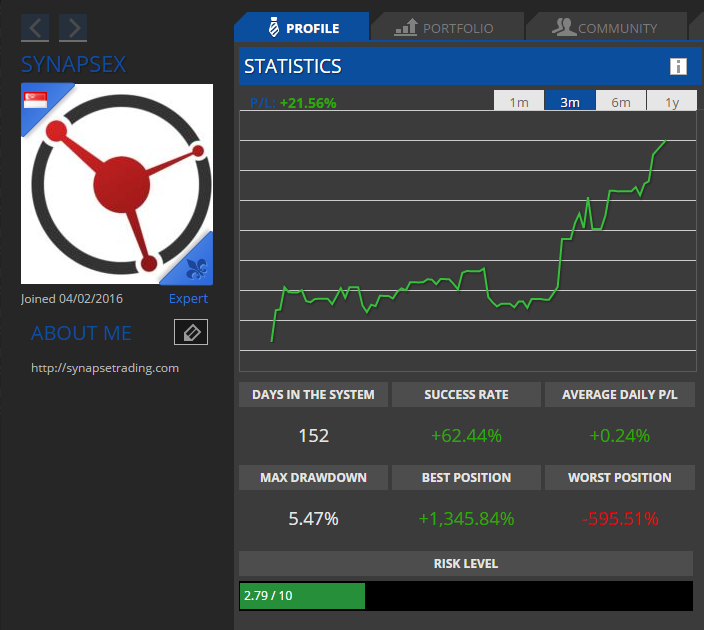Screen dimensions: 704x630
Task: Open the synapsetrading.com link
Action: [105, 368]
